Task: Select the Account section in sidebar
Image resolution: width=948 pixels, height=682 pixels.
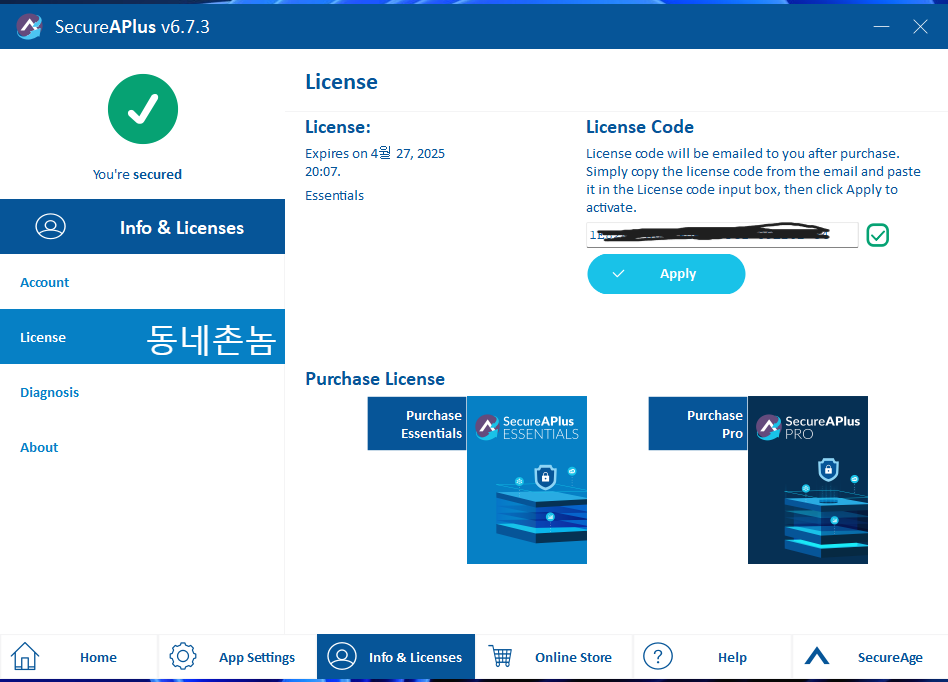Action: pos(143,282)
